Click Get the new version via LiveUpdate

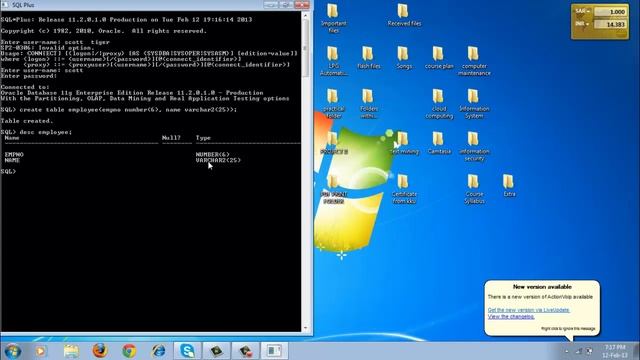[x=529, y=310]
